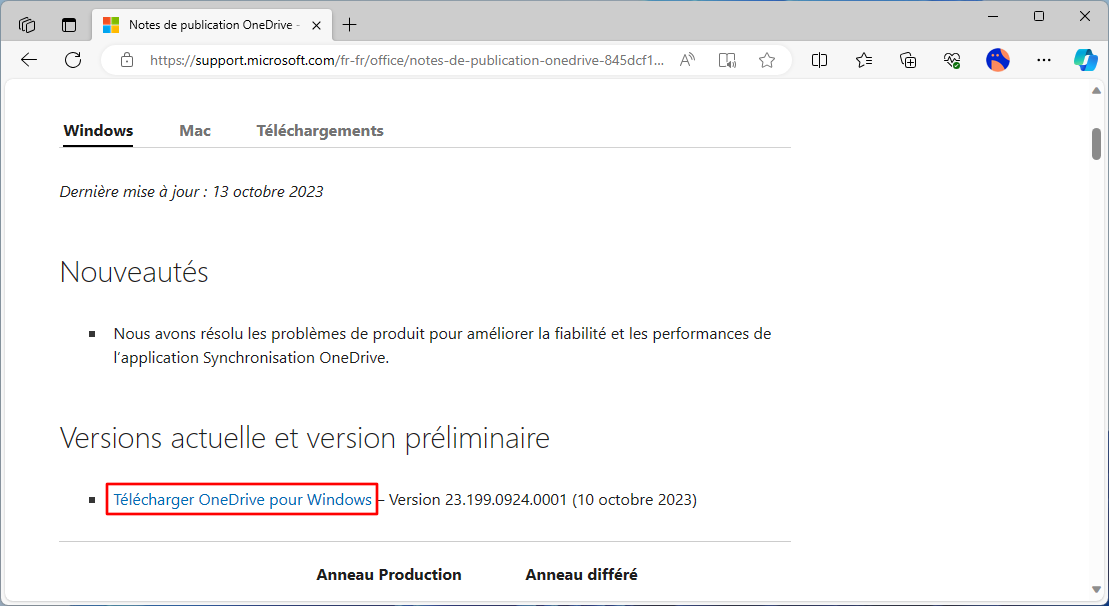Open Télécharger OneDrive pour Windows link
The width and height of the screenshot is (1109, 606).
coord(243,500)
